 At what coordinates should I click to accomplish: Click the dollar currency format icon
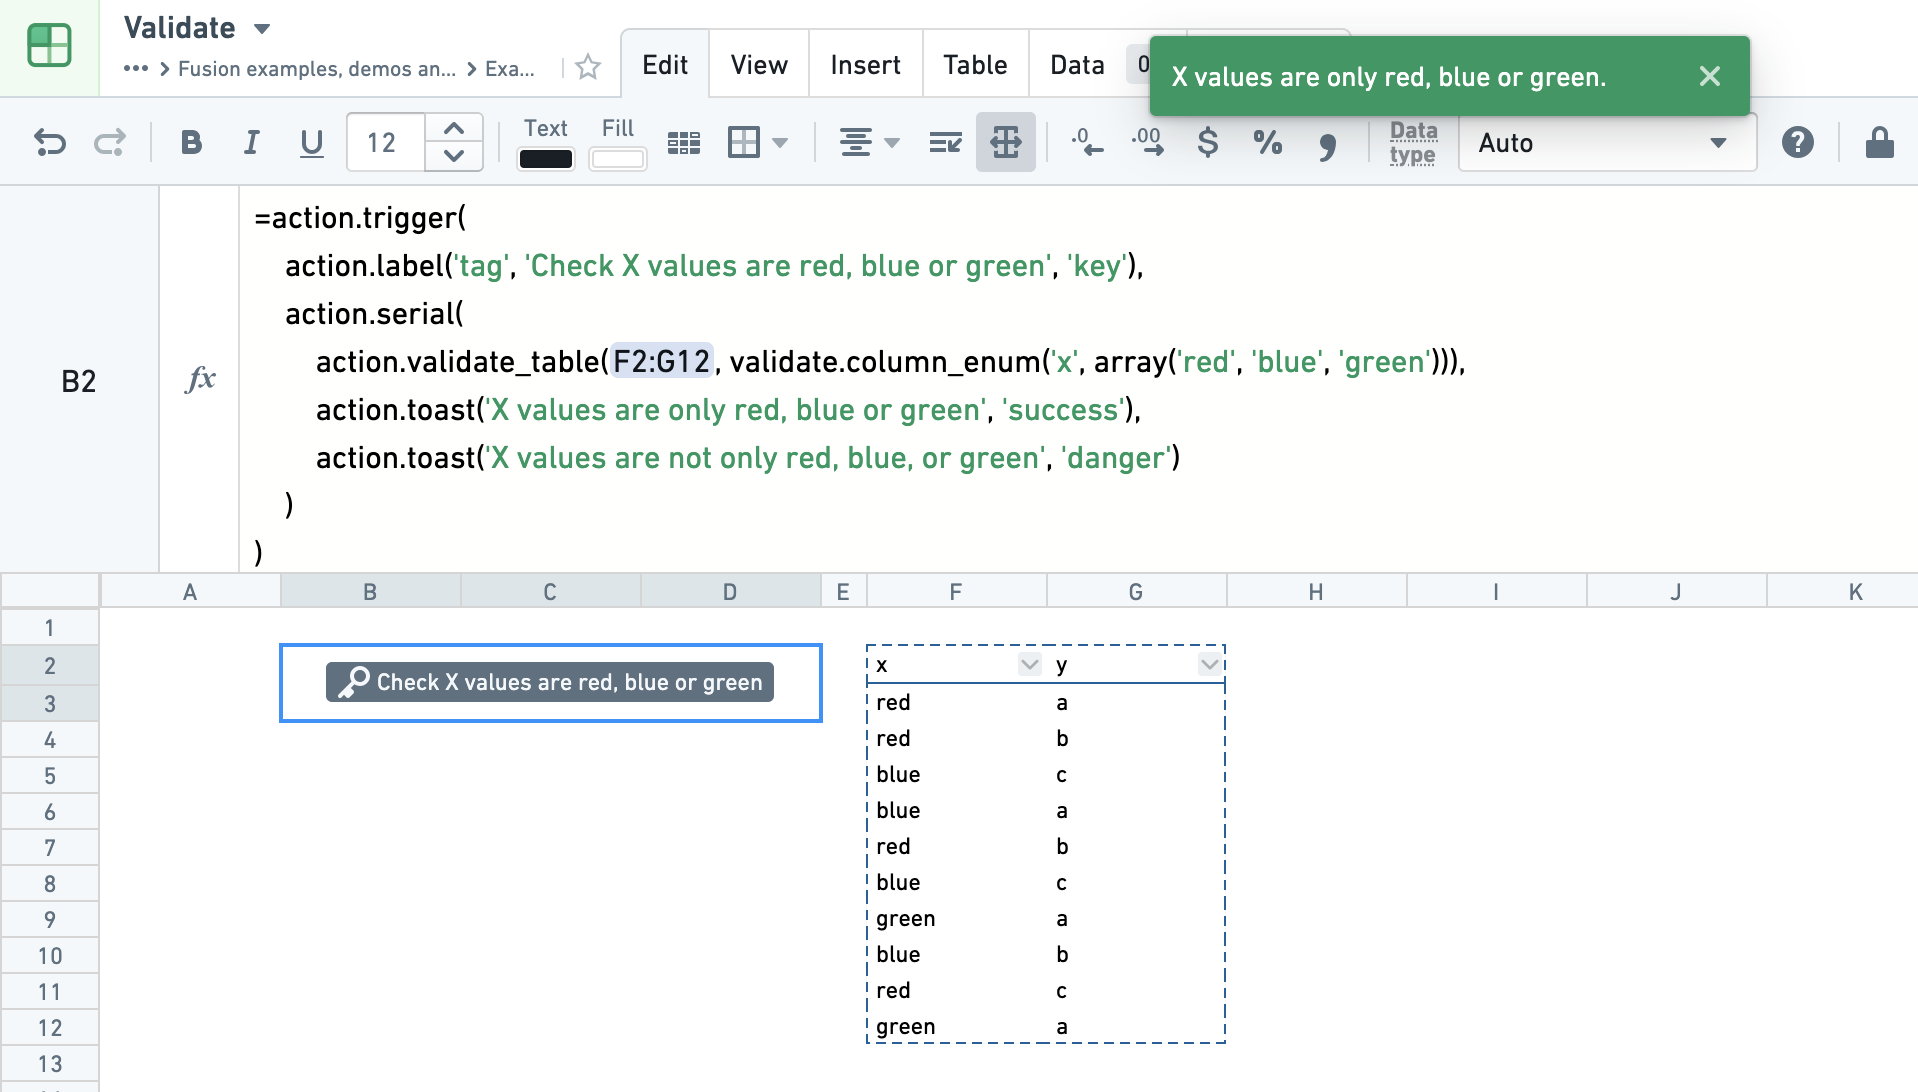(x=1207, y=143)
